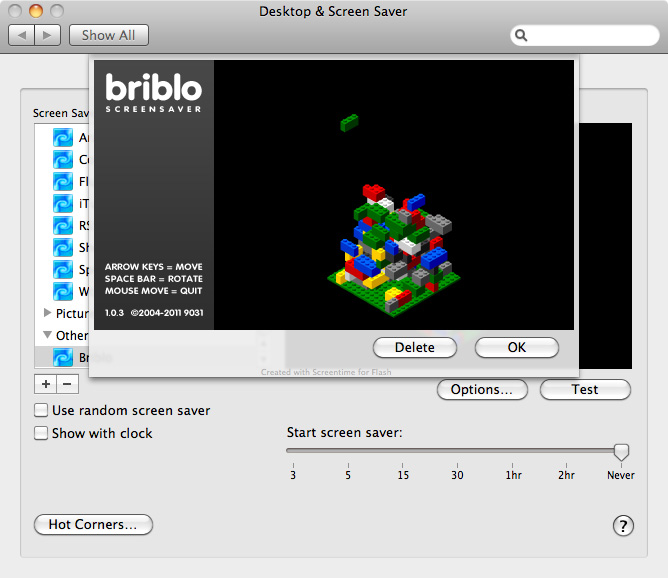668x578 pixels.
Task: Go back with the left arrow
Action: (22, 35)
